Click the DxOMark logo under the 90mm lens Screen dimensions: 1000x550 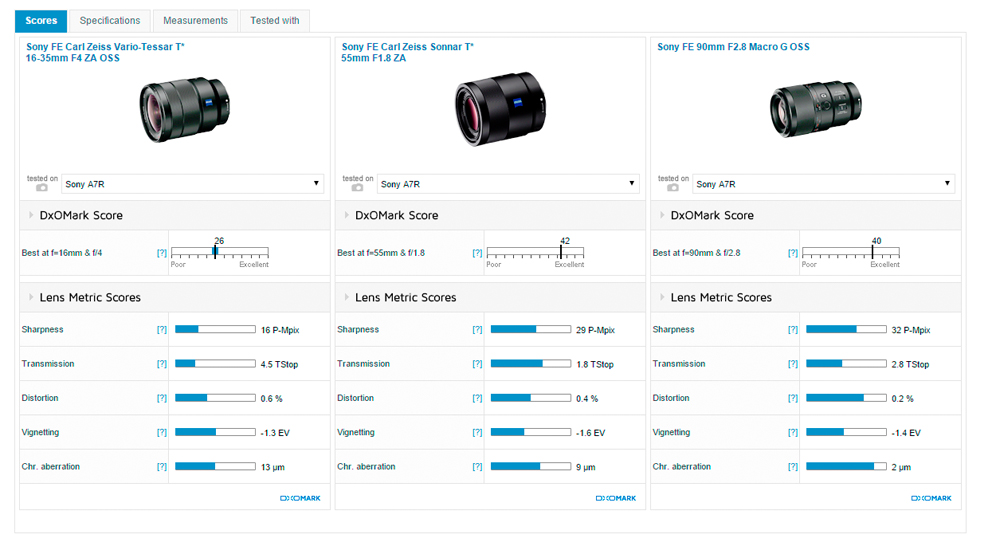[x=931, y=498]
